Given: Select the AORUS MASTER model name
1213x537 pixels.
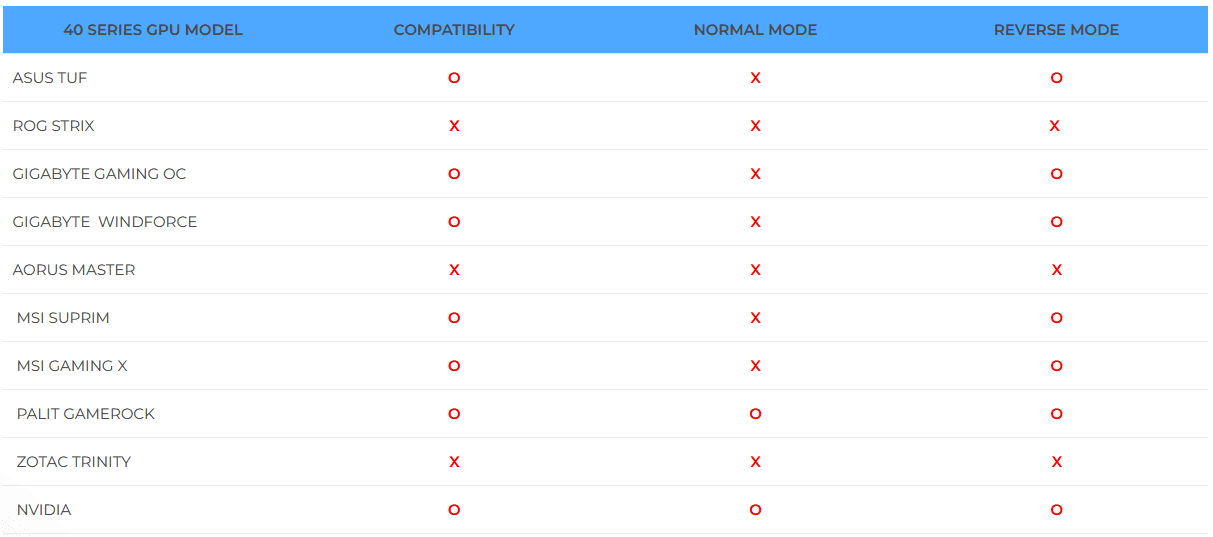Looking at the screenshot, I should pyautogui.click(x=74, y=270).
